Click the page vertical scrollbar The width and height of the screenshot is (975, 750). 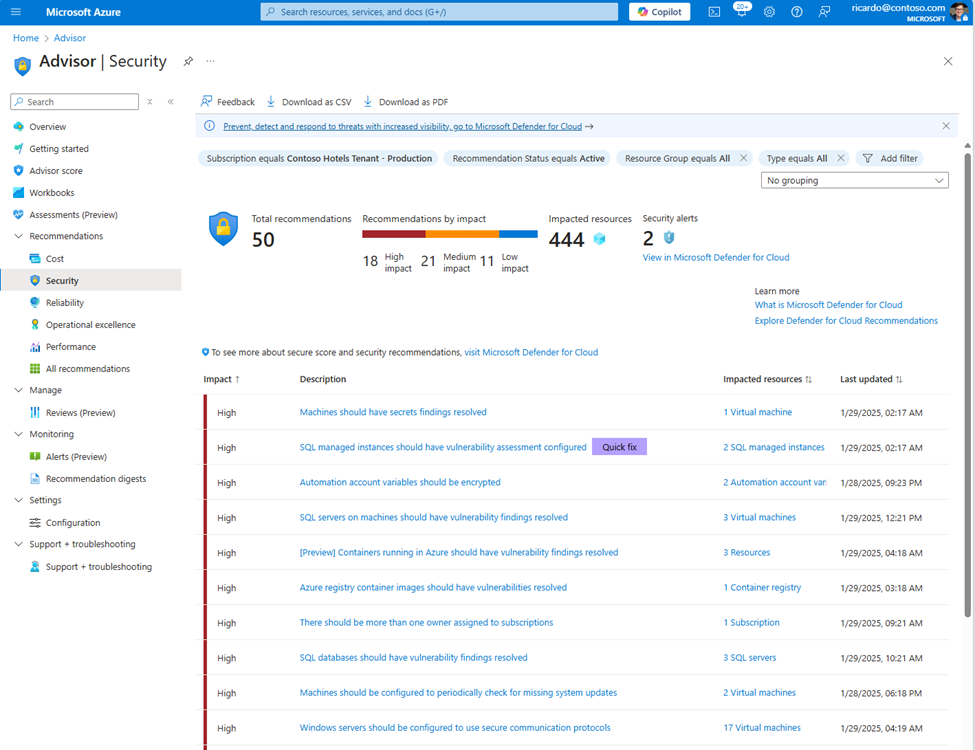click(968, 384)
